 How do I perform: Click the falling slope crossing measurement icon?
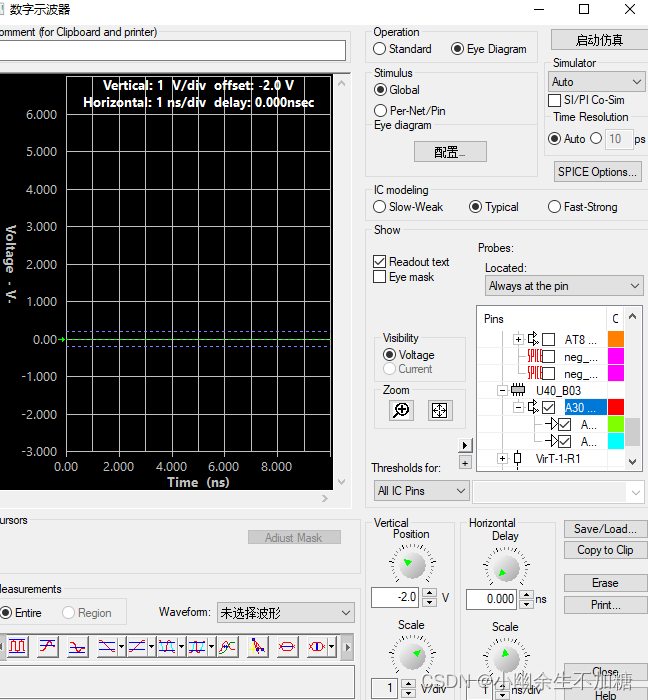[107, 646]
